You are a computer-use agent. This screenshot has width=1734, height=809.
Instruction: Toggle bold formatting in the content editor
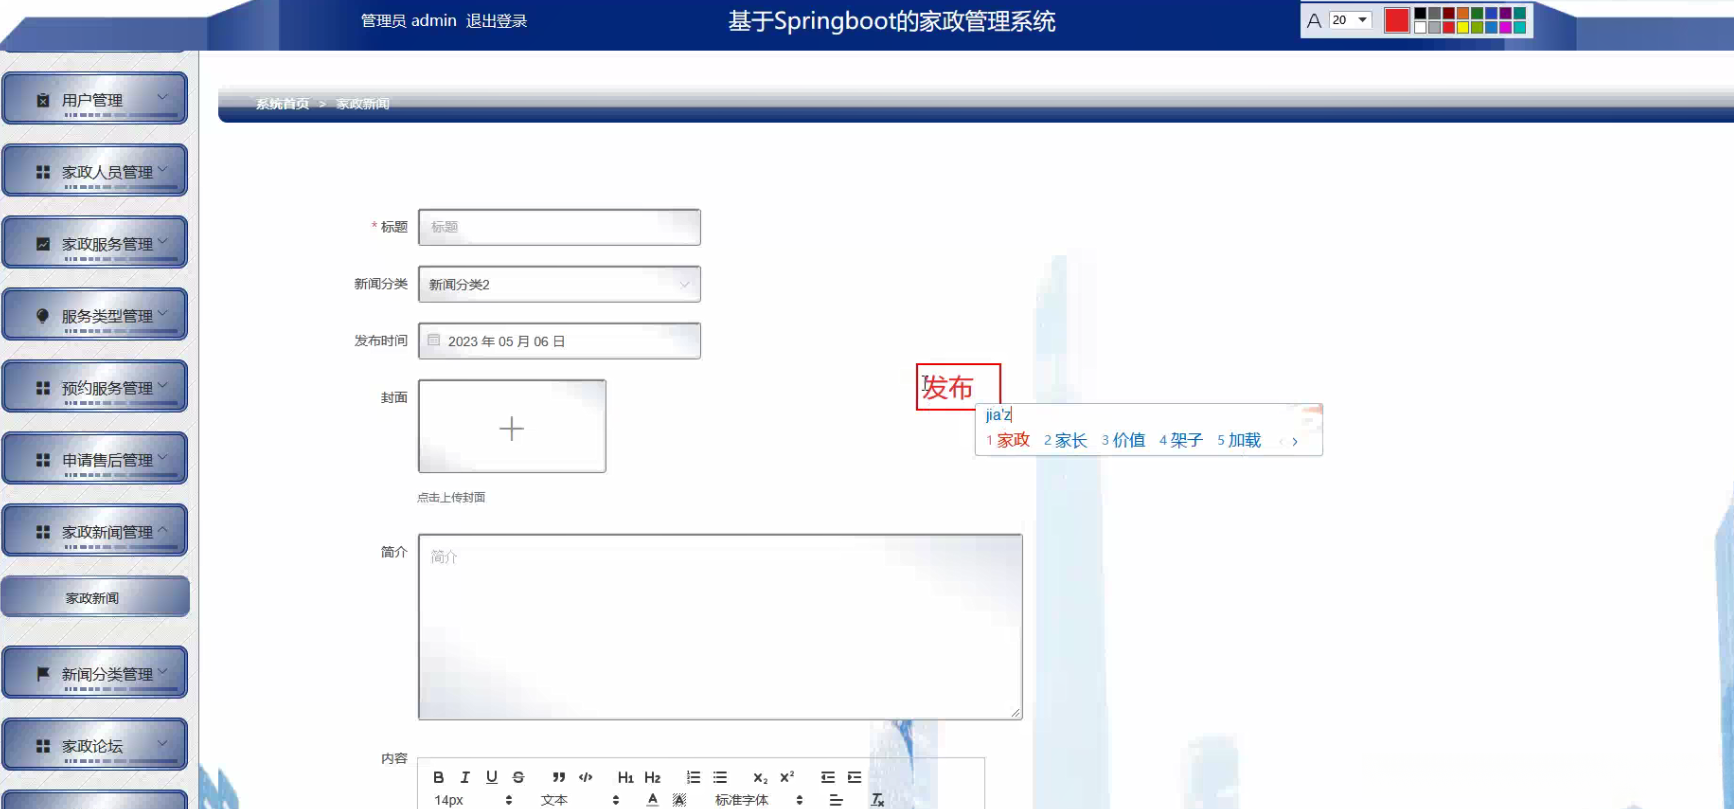click(438, 777)
